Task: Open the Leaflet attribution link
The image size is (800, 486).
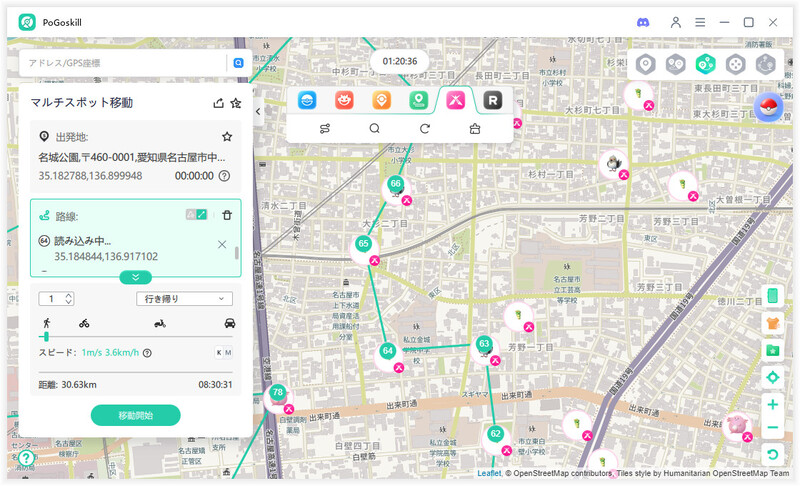Action: 489,473
